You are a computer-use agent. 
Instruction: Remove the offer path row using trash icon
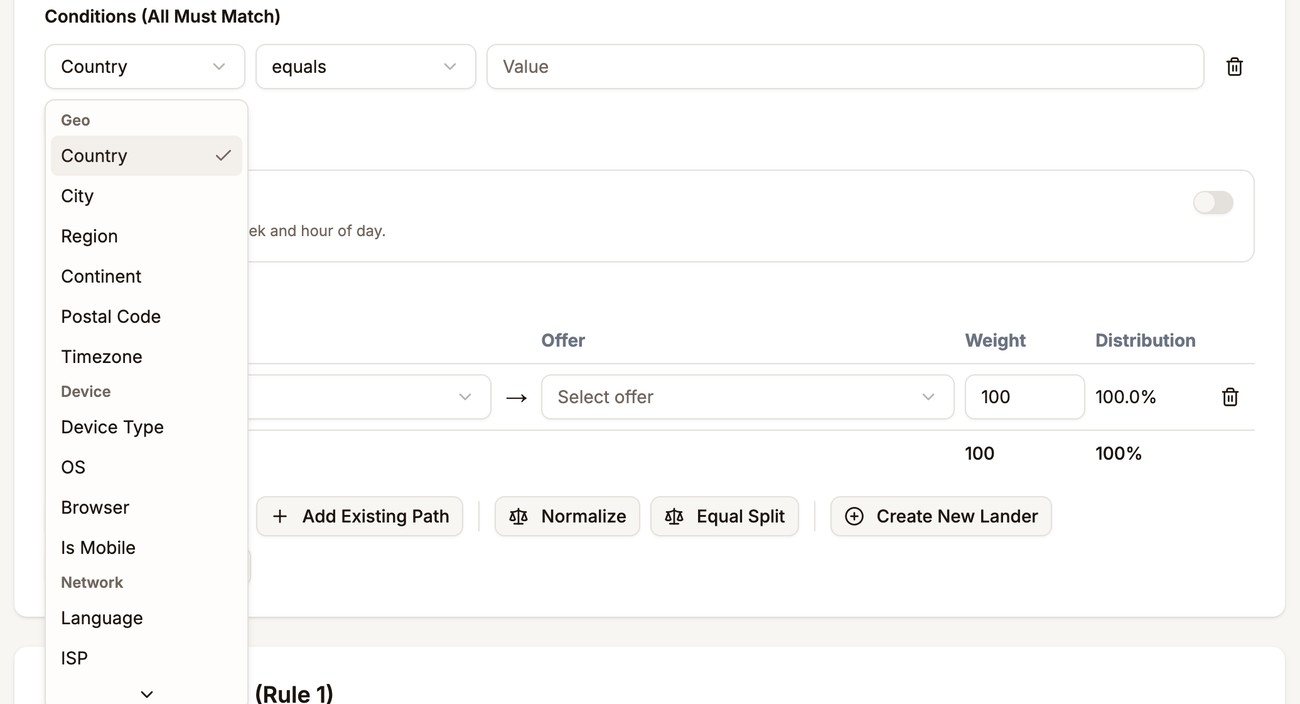coord(1230,397)
